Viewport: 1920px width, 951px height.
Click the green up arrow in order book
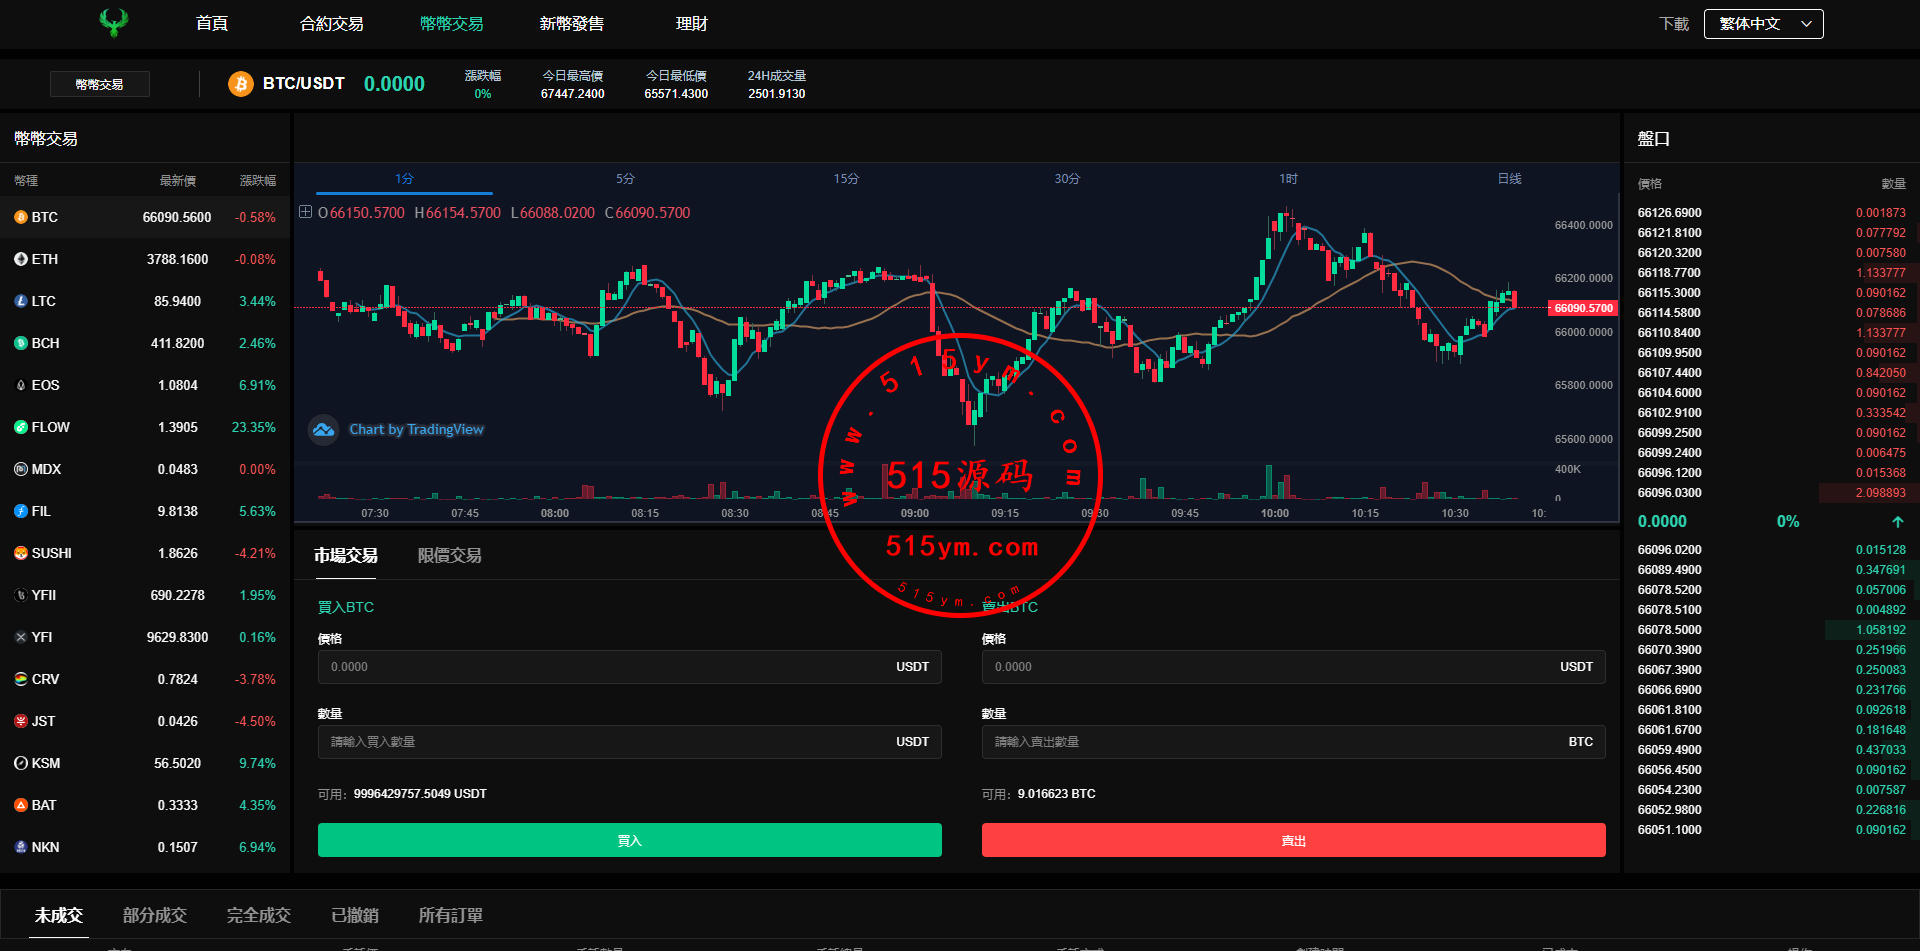1897,522
